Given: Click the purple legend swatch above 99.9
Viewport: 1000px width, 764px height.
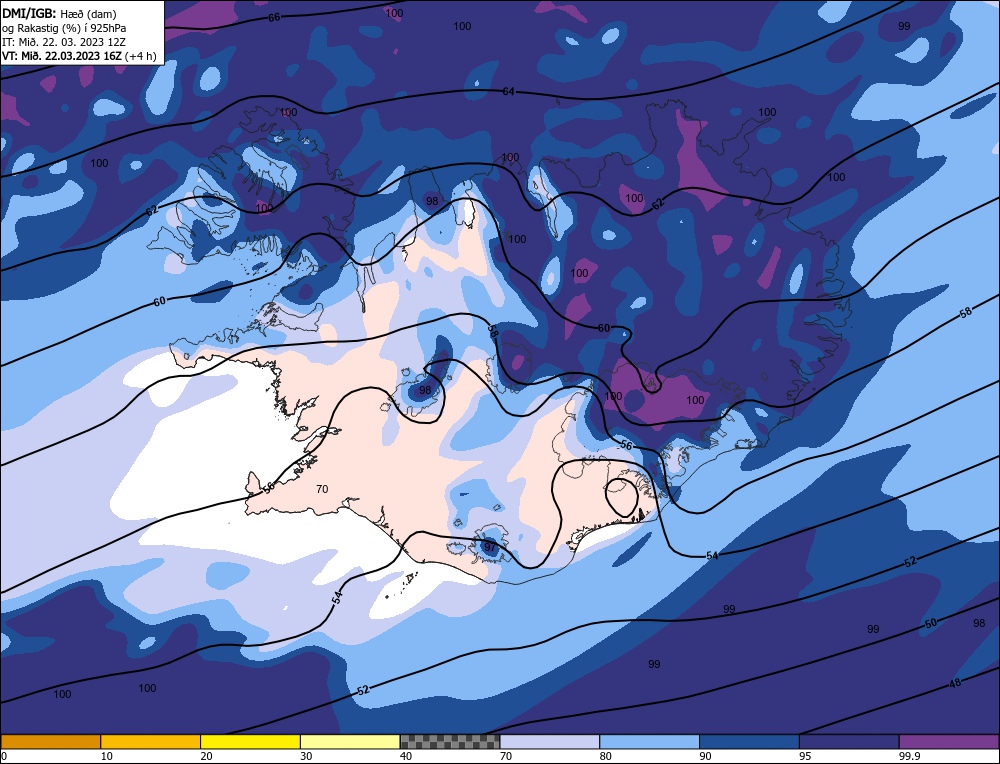Looking at the screenshot, I should [x=949, y=741].
